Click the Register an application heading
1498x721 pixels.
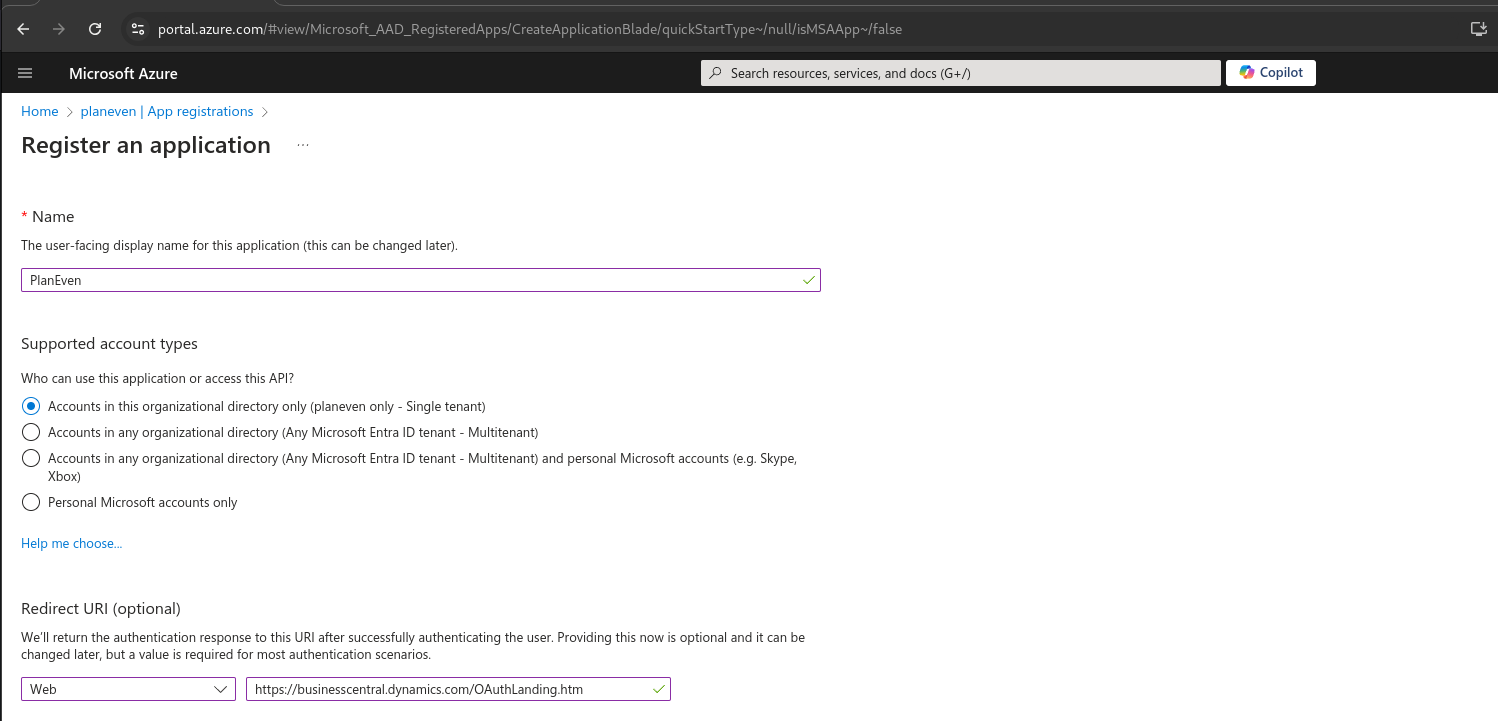[146, 145]
